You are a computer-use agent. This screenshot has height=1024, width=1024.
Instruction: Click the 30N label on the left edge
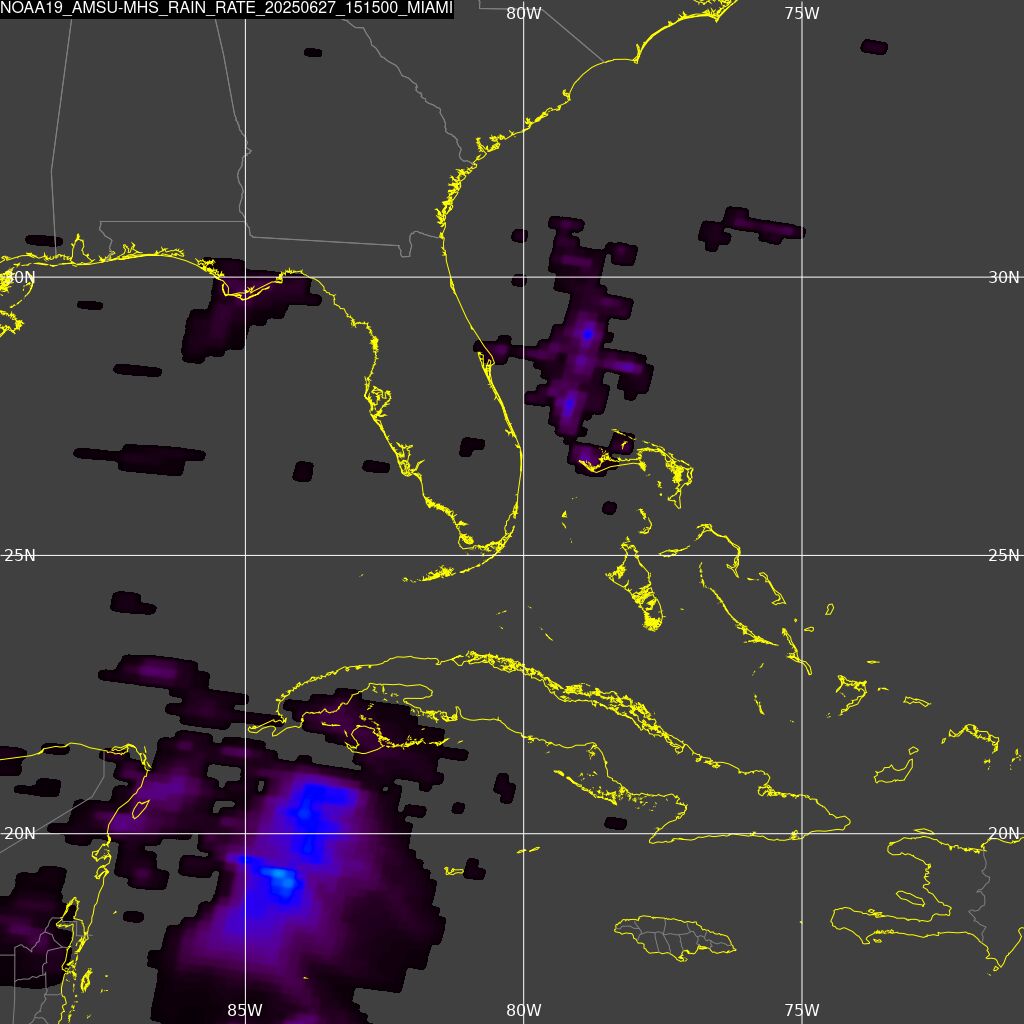coord(19,277)
